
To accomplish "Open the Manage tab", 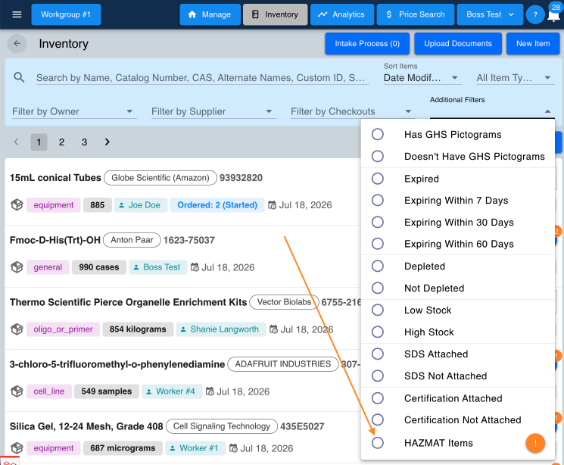I will tap(210, 15).
